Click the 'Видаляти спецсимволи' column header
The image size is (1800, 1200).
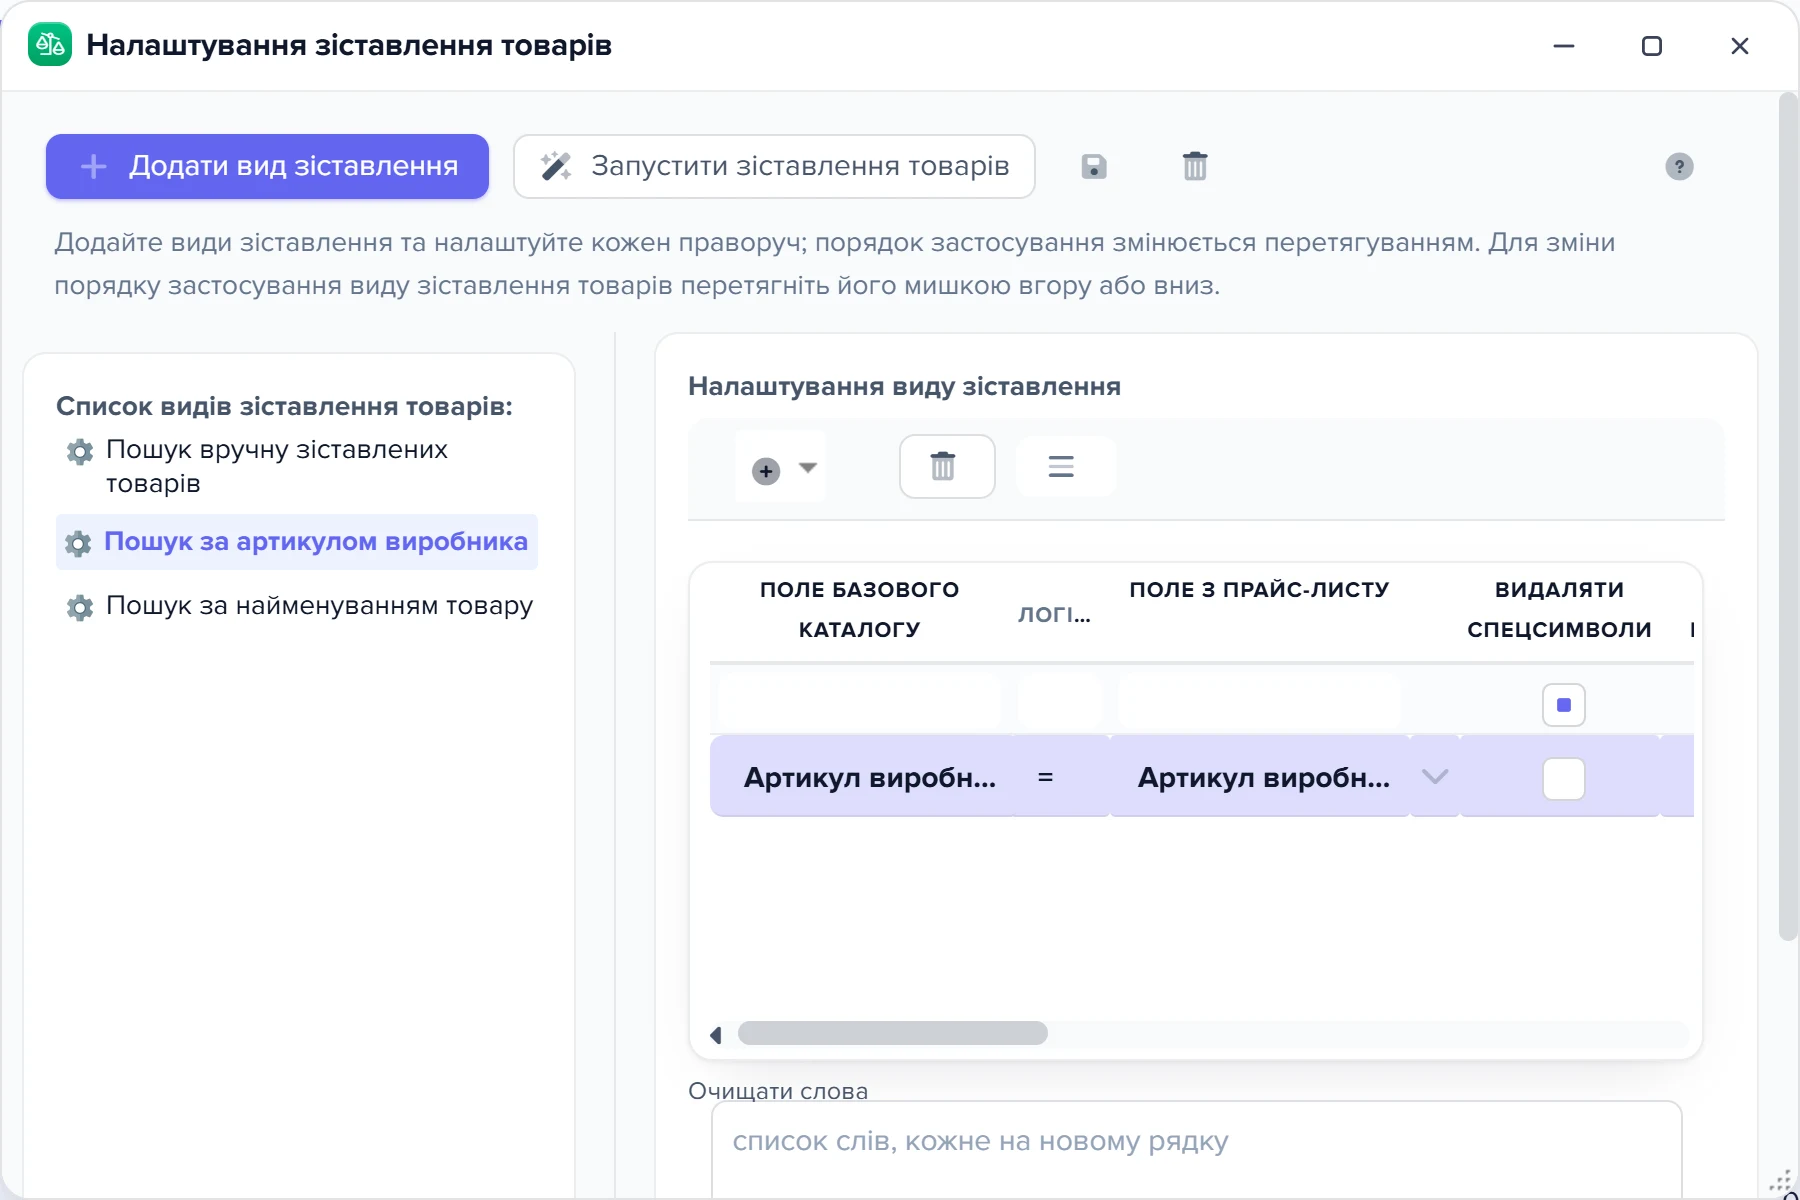tap(1559, 609)
